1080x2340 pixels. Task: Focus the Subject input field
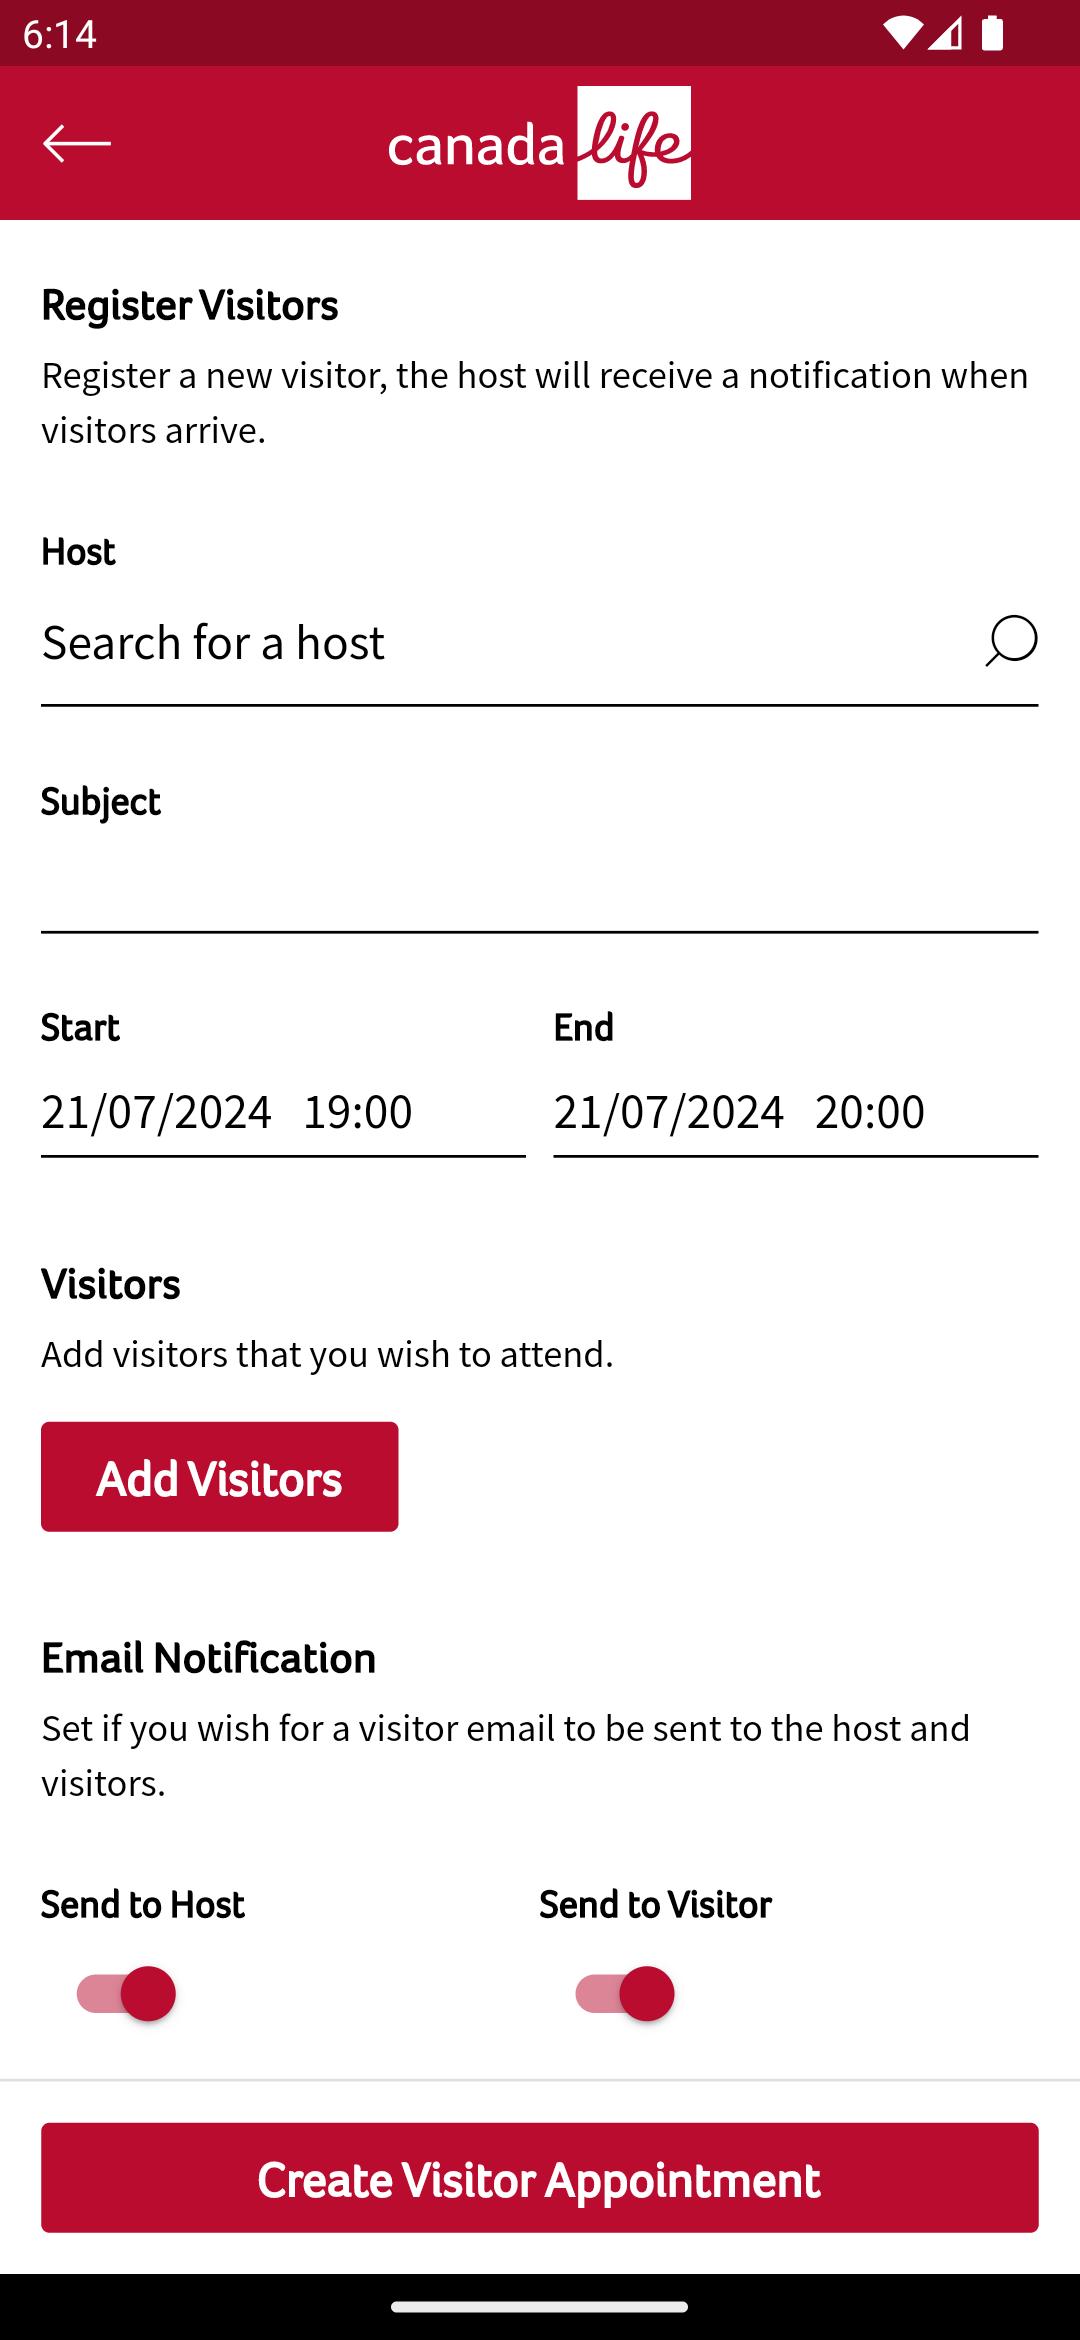point(539,888)
